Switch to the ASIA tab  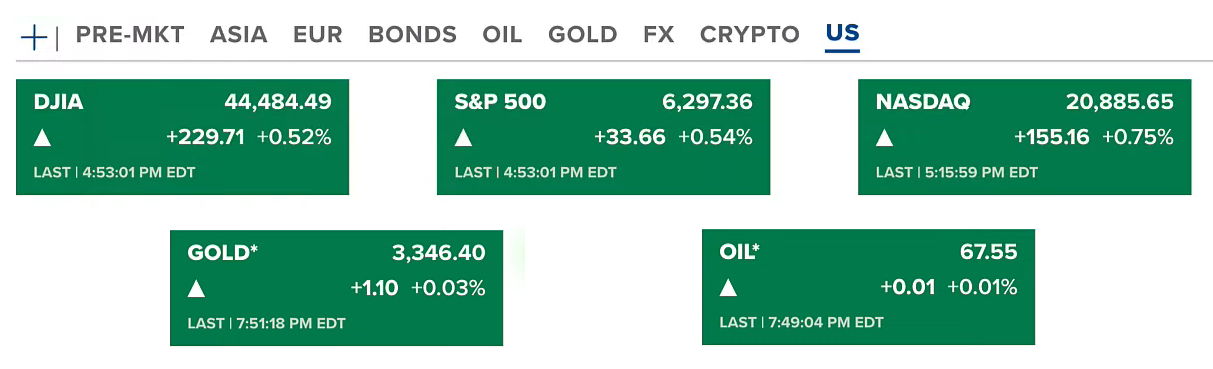[x=238, y=35]
